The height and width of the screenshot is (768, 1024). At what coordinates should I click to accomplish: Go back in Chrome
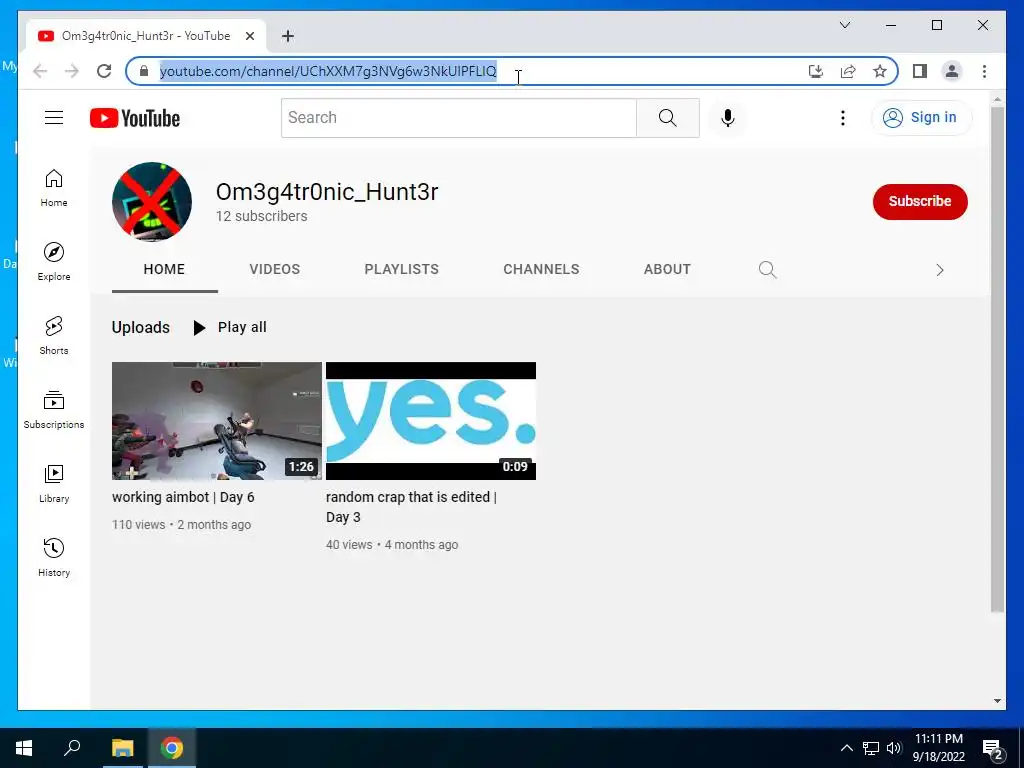pyautogui.click(x=40, y=71)
